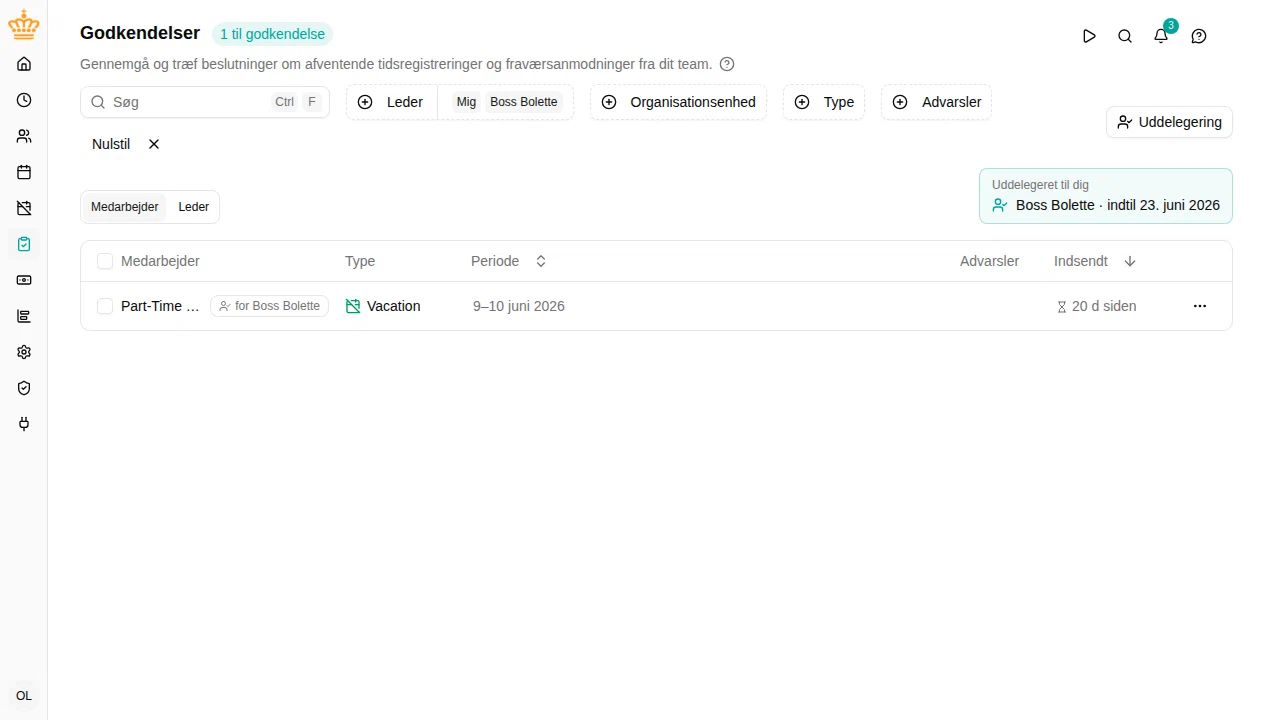The width and height of the screenshot is (1280, 720).
Task: Open the three-dot menu for Vacation row
Action: point(1200,306)
